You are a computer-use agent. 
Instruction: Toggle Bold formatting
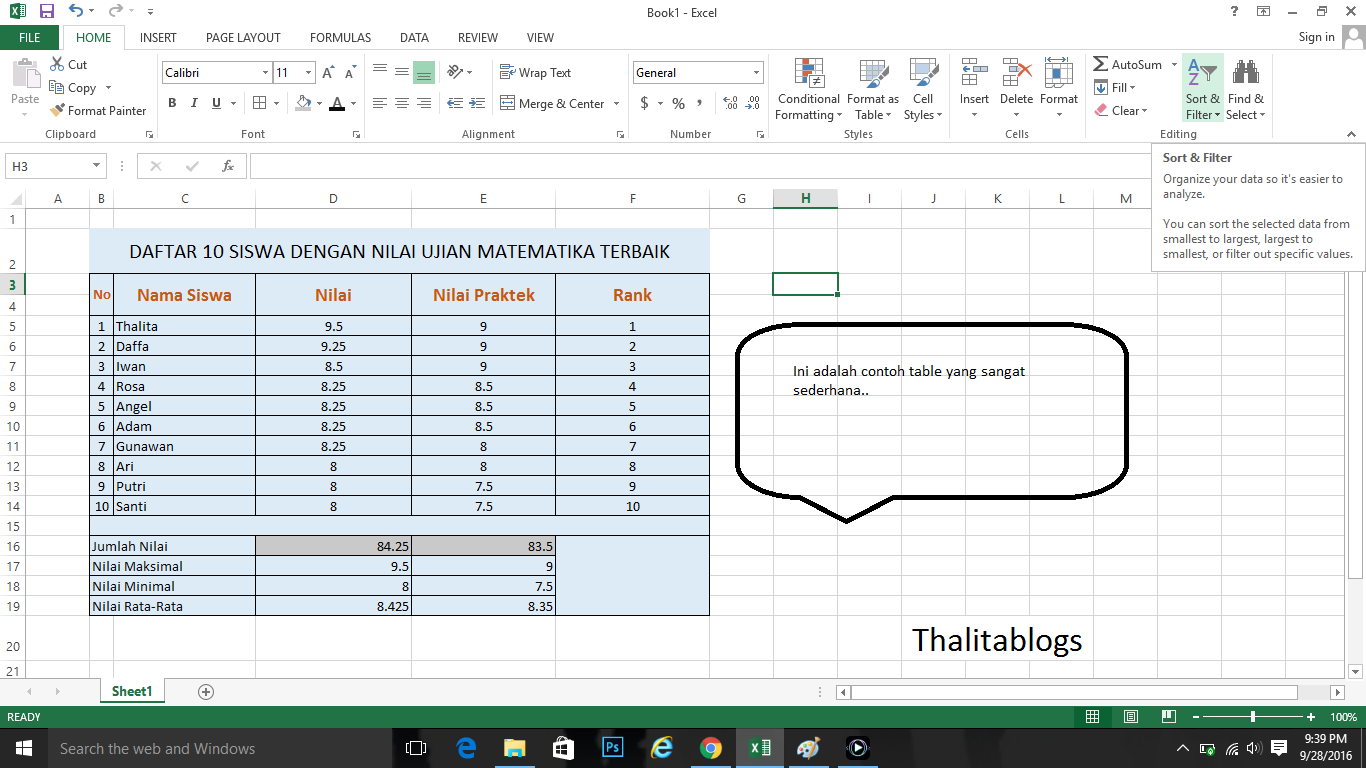click(171, 102)
